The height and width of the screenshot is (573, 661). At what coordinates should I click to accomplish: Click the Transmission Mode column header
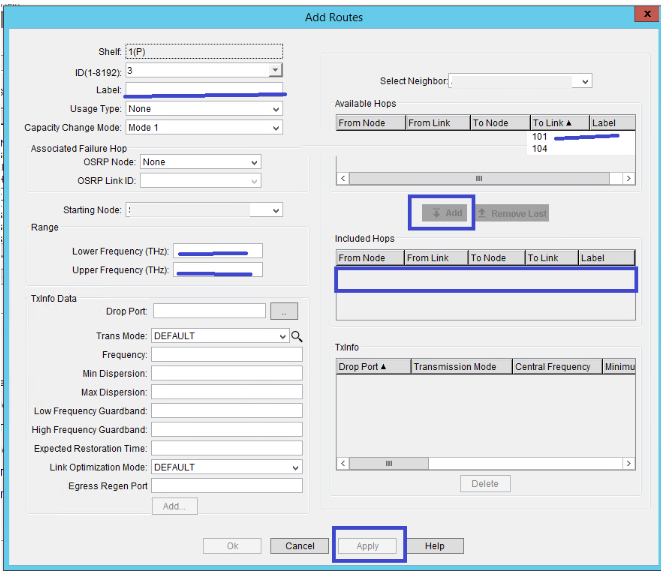(x=462, y=366)
